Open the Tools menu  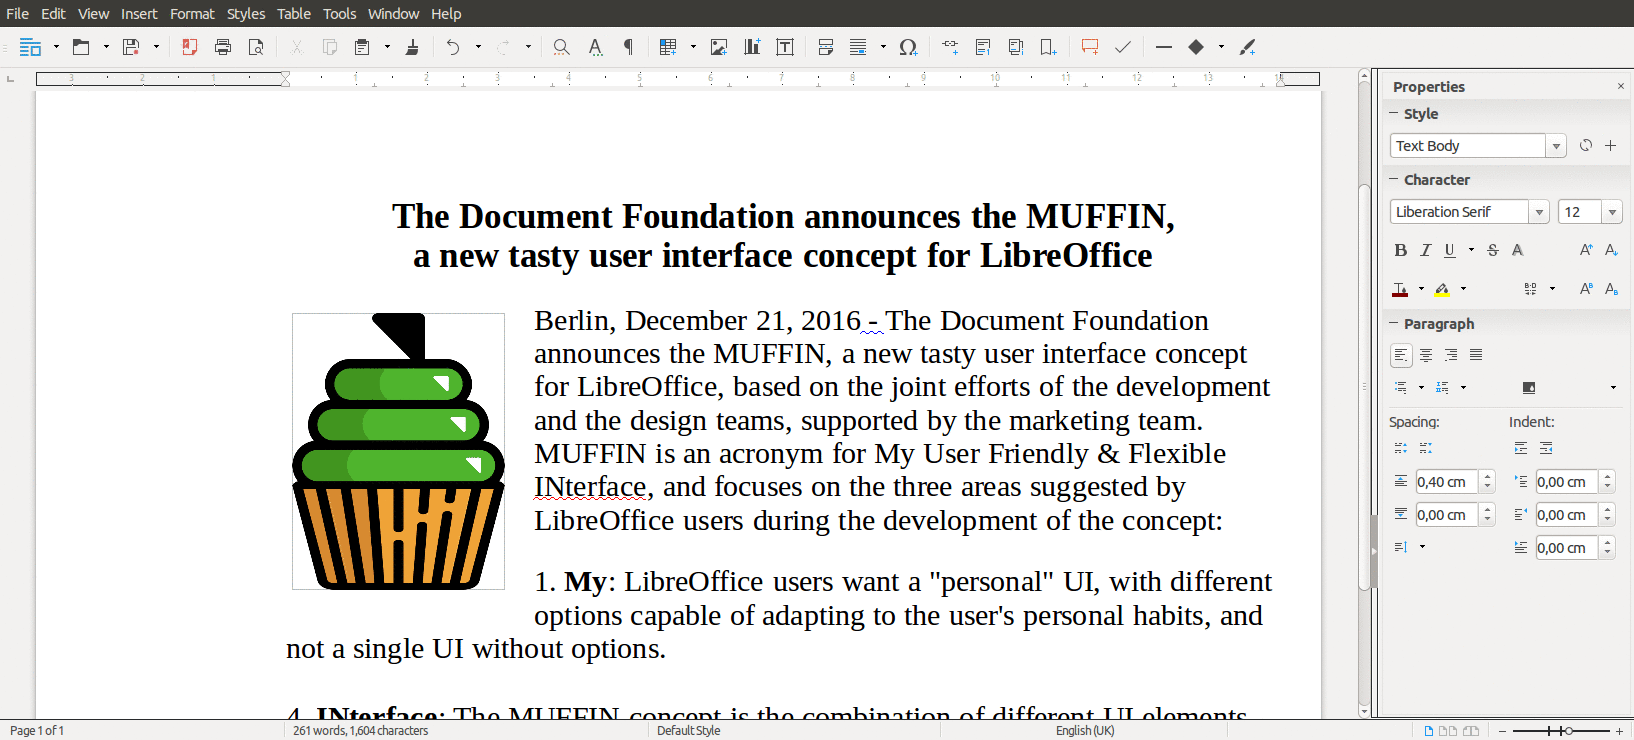tap(339, 14)
